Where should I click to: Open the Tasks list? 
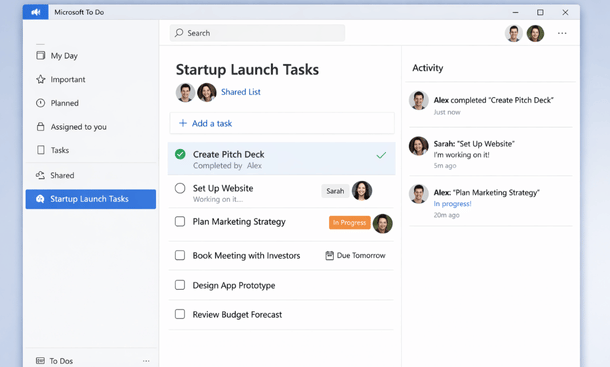pos(60,150)
